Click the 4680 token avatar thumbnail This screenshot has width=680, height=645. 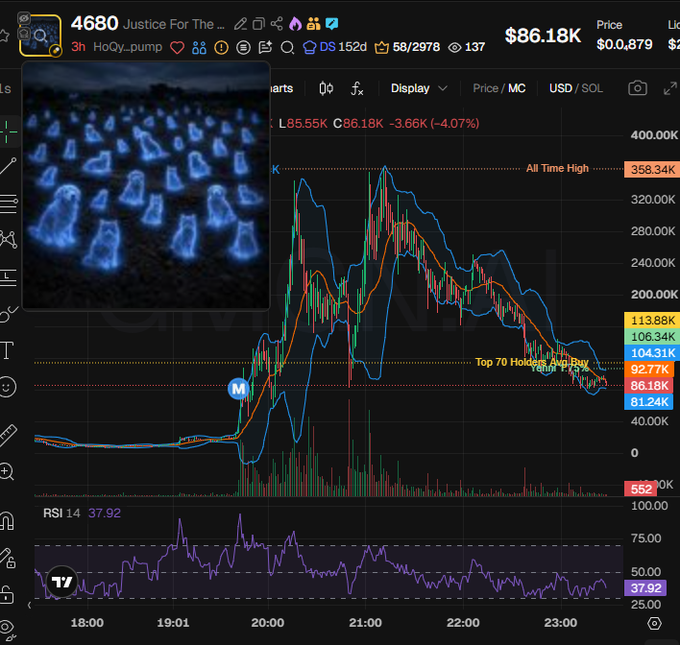pos(40,36)
